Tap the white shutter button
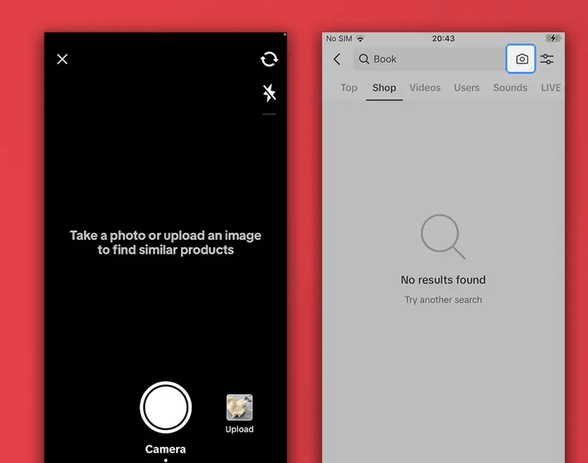This screenshot has width=588, height=463. 166,408
